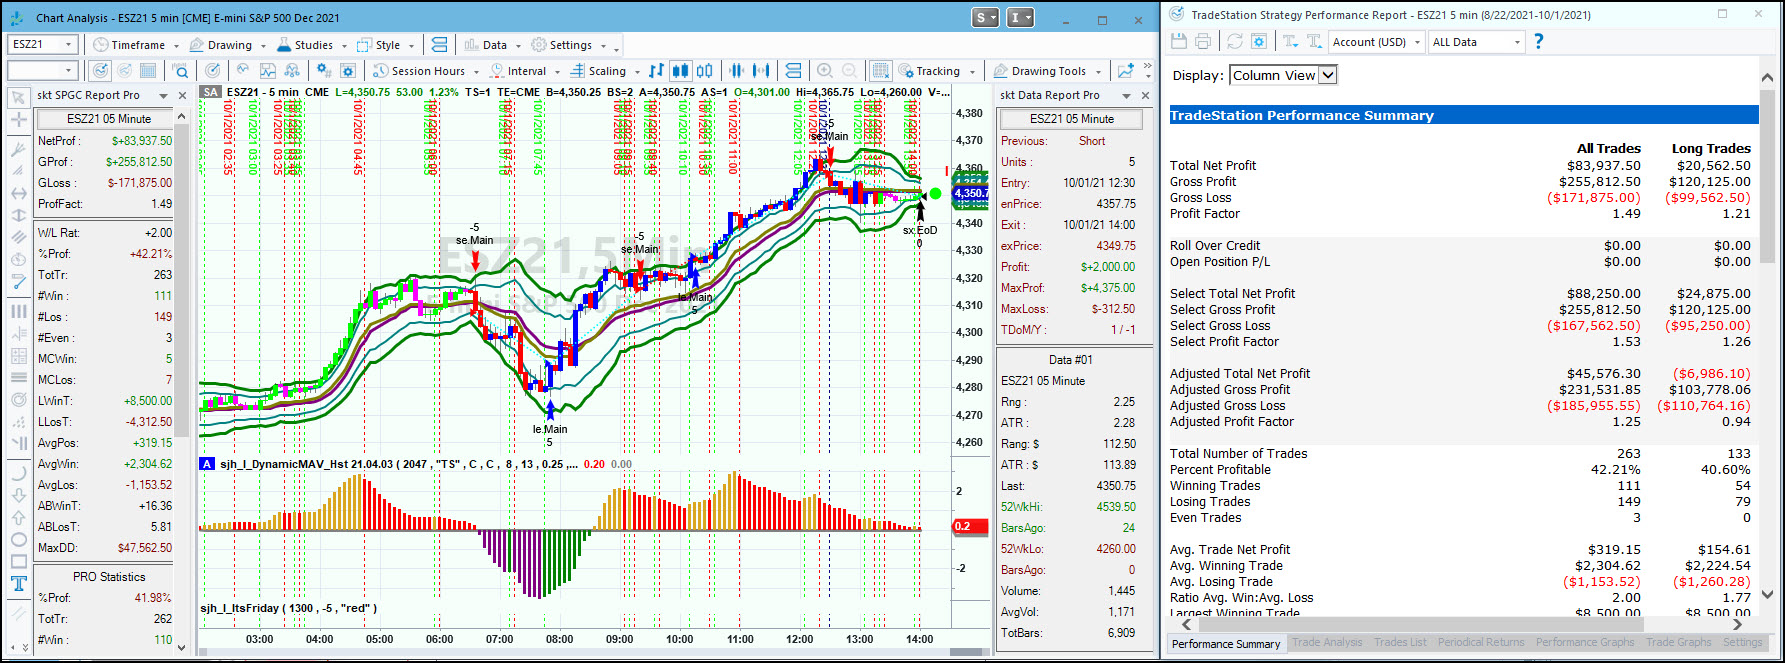
Task: Increase report font size
Action: tap(1314, 41)
